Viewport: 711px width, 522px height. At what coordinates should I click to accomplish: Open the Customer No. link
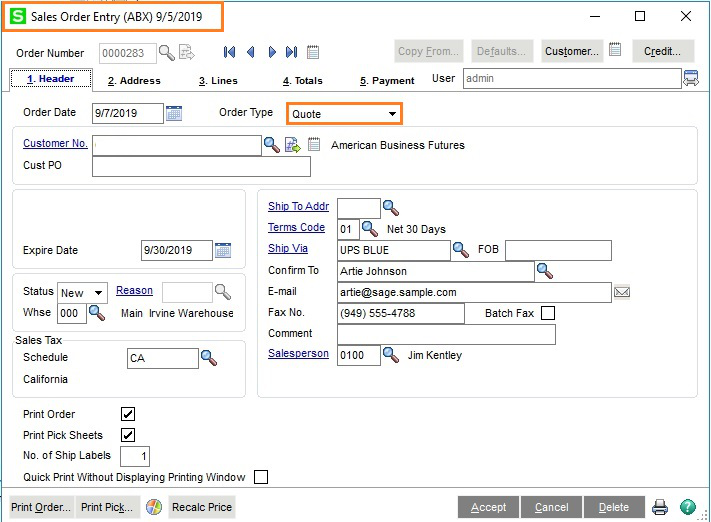pyautogui.click(x=55, y=143)
